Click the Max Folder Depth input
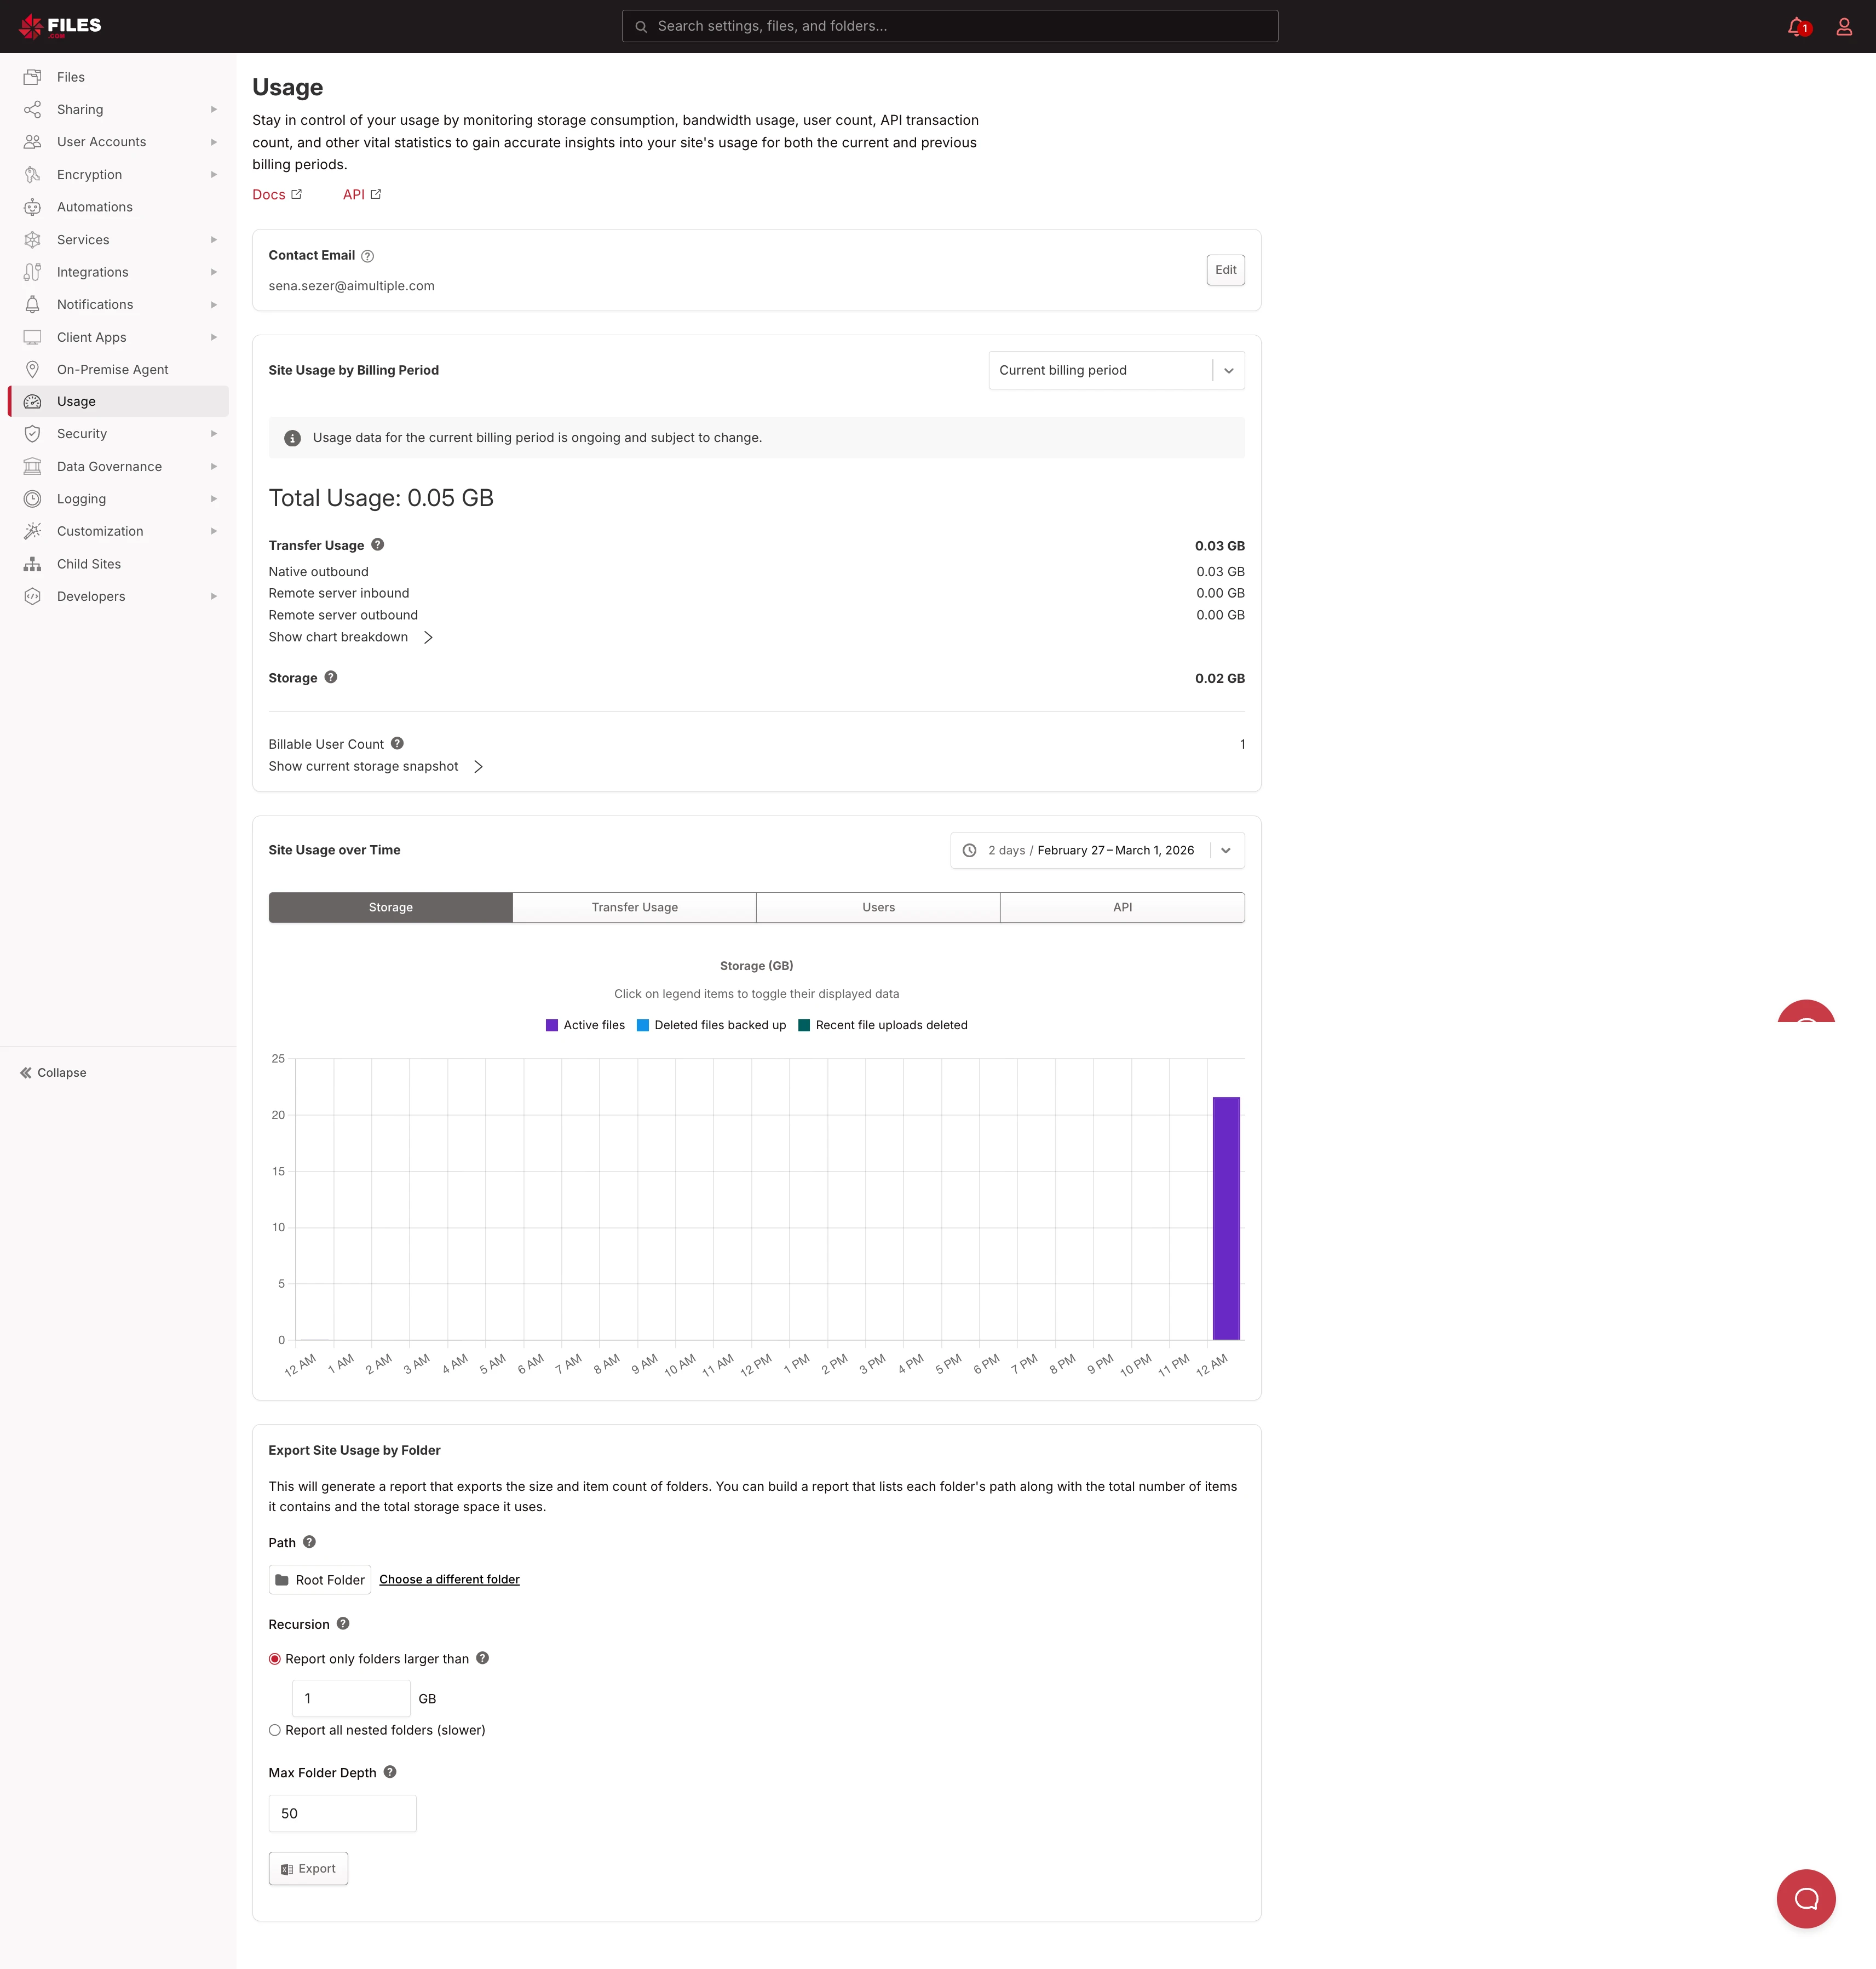Image resolution: width=1876 pixels, height=1969 pixels. click(342, 1813)
